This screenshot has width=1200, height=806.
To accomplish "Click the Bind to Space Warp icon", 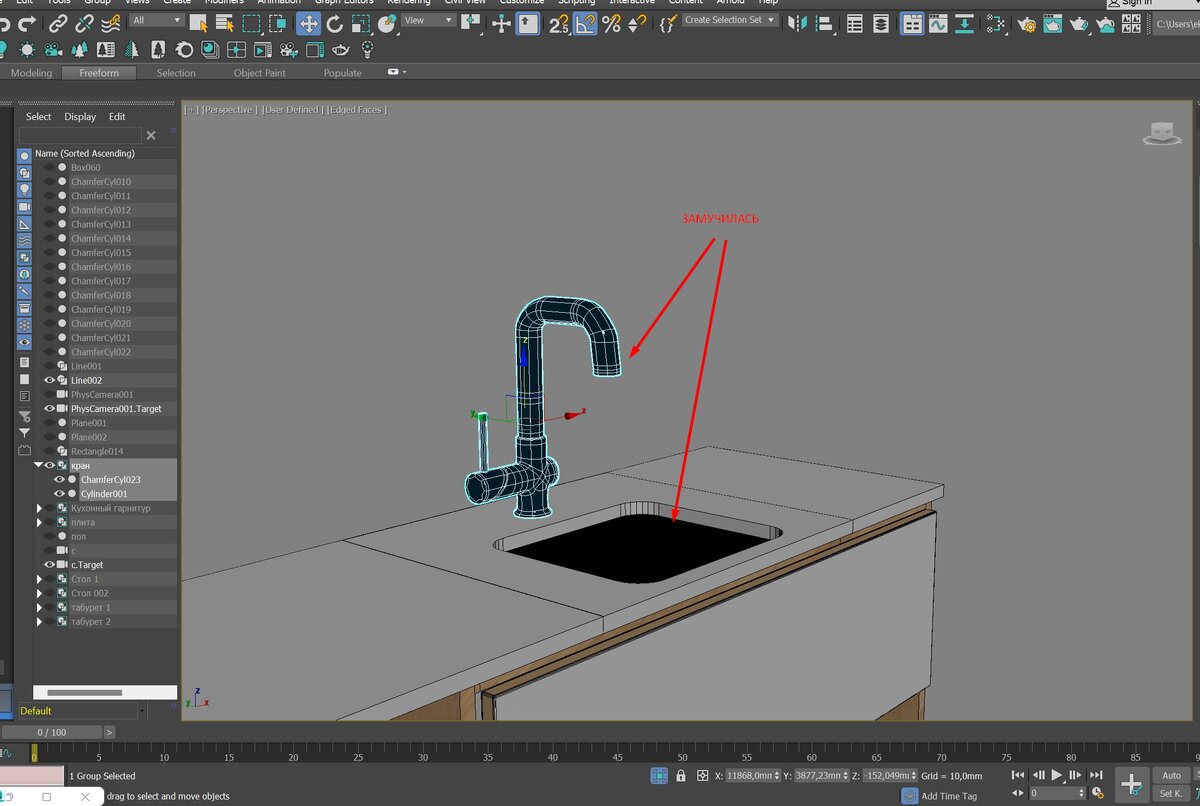I will pos(111,23).
